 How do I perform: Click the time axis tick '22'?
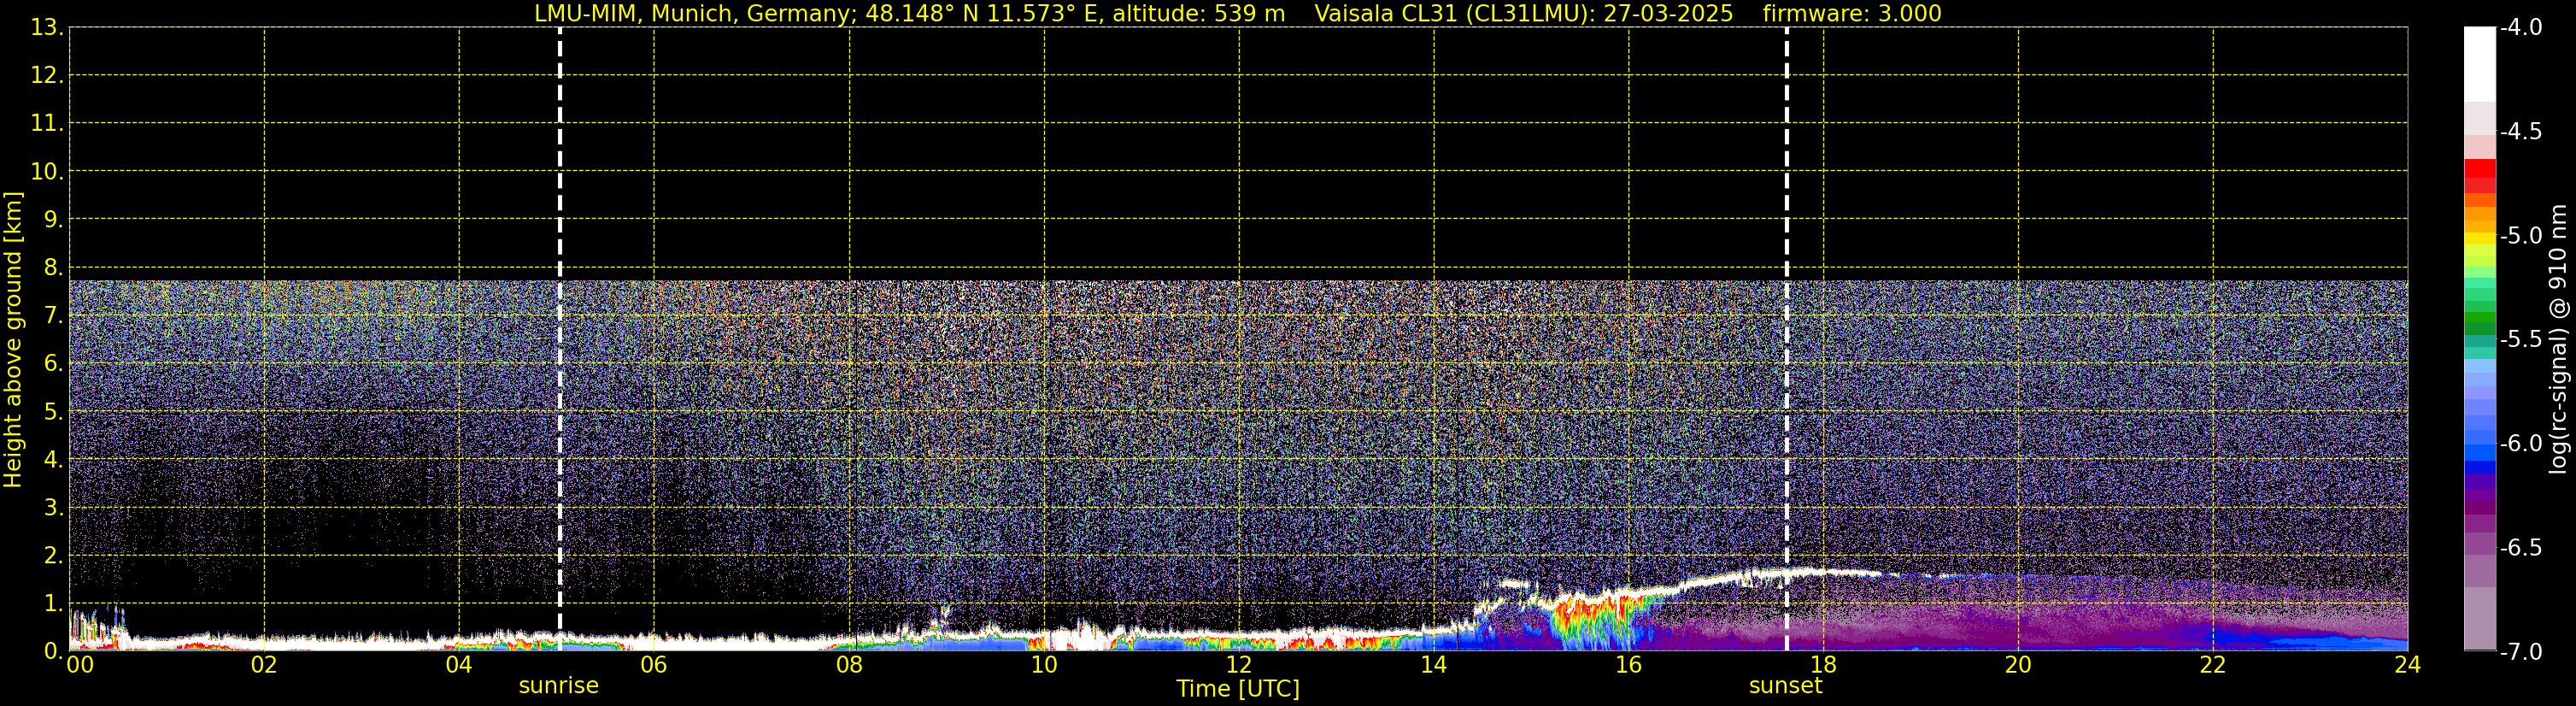2213,664
